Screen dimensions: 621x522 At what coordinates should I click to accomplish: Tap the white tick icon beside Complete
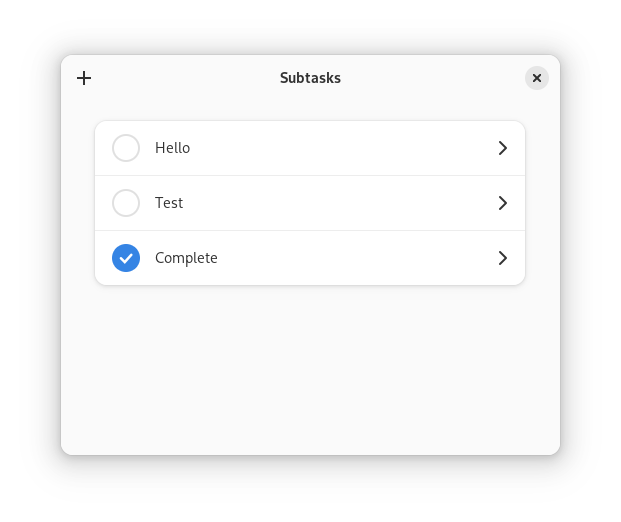pos(126,258)
